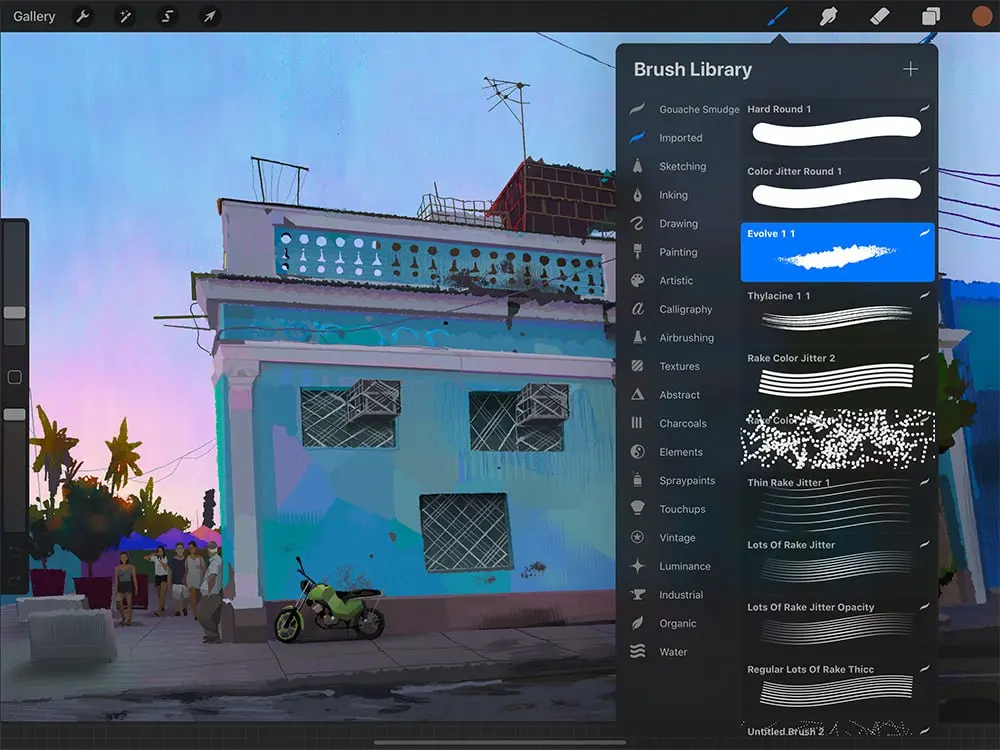Open the Gouache Smudge brush set
This screenshot has width=1000, height=750.
point(684,109)
